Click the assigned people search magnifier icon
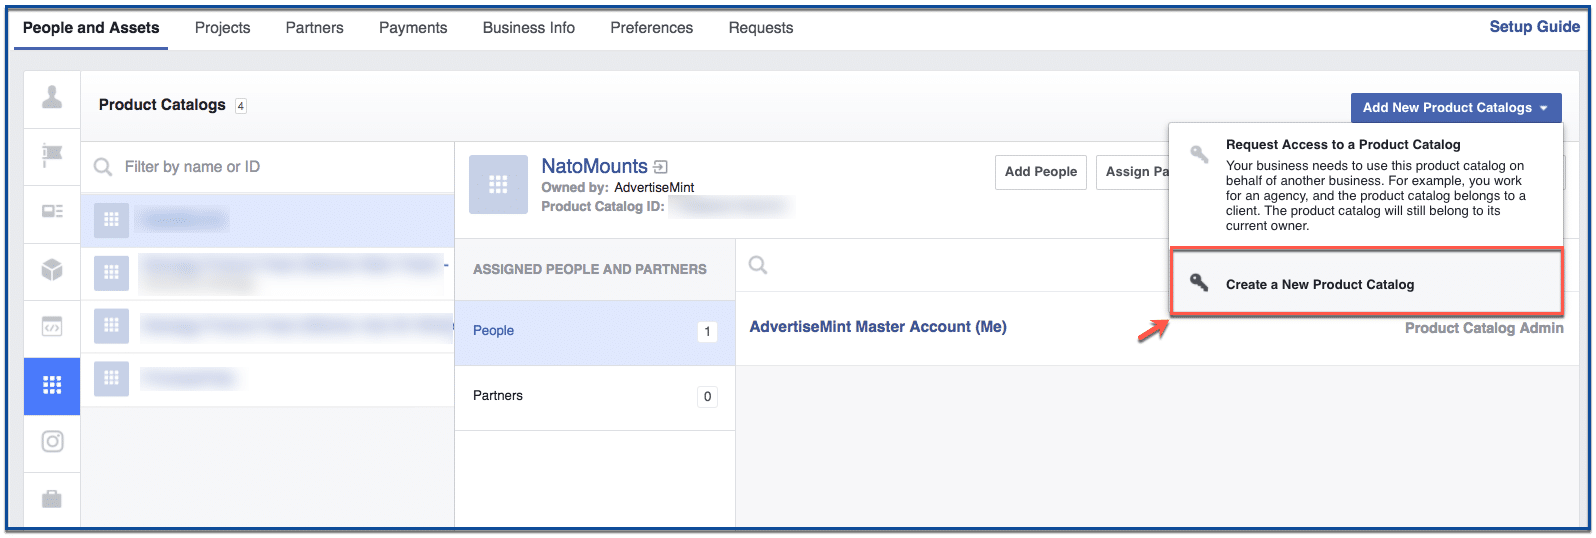This screenshot has height=538, width=1596. pyautogui.click(x=758, y=265)
